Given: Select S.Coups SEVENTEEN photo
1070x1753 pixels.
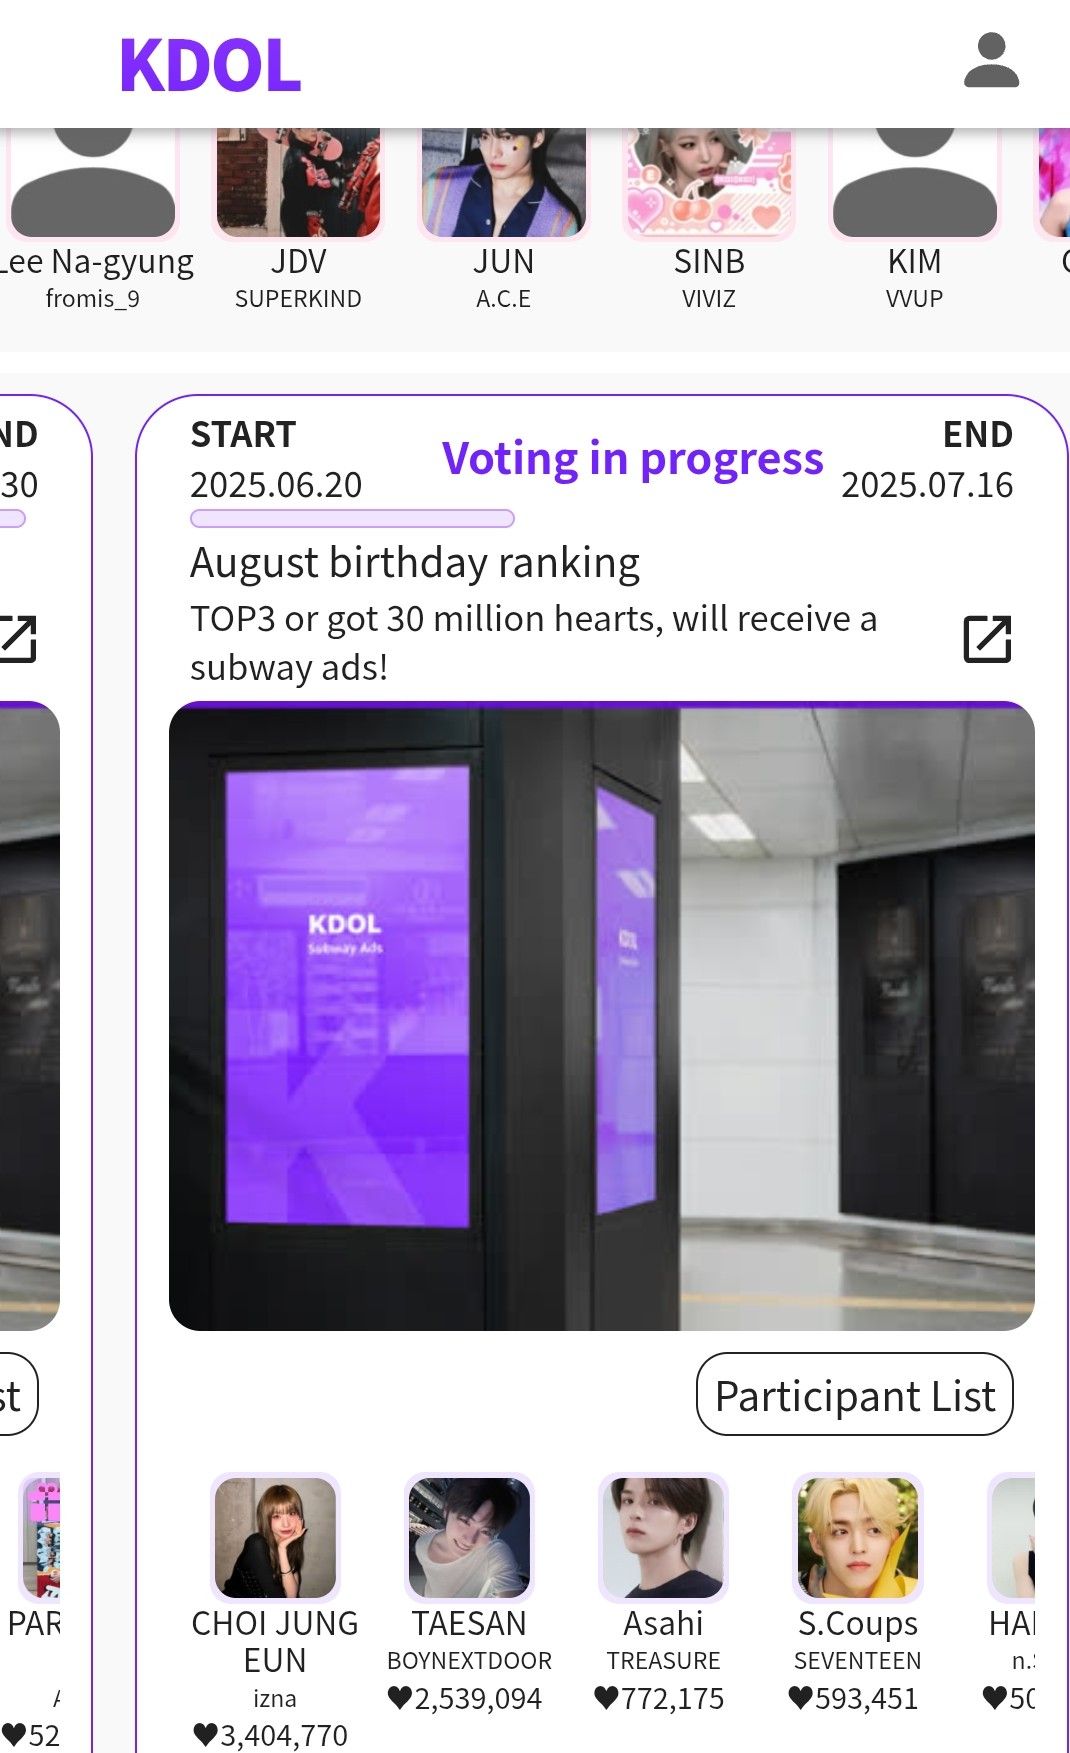Looking at the screenshot, I should click(857, 1537).
